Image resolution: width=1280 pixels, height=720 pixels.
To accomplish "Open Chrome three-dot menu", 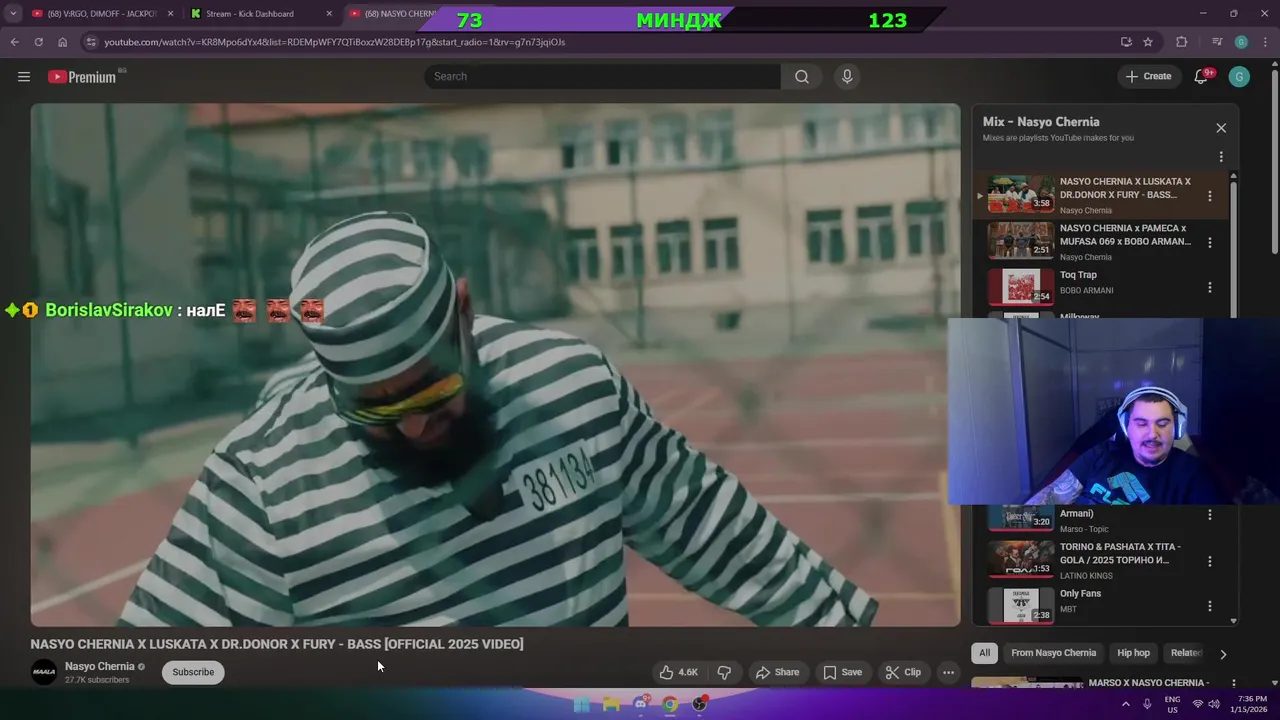I will pyautogui.click(x=1264, y=42).
